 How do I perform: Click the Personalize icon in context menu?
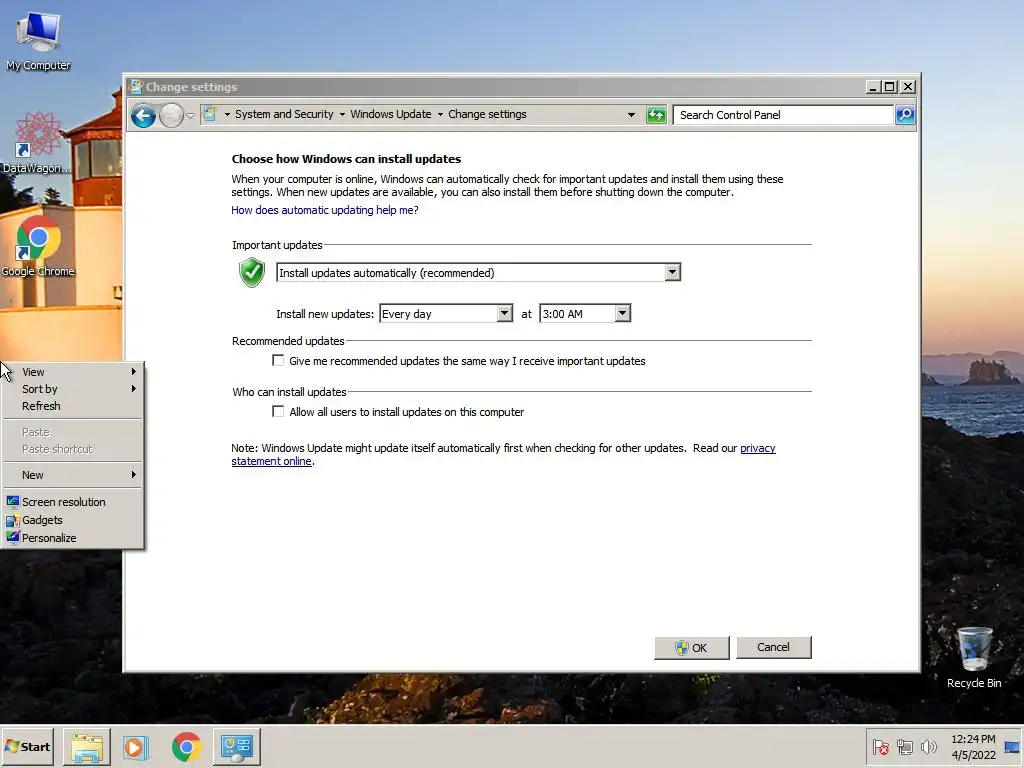pyautogui.click(x=12, y=537)
